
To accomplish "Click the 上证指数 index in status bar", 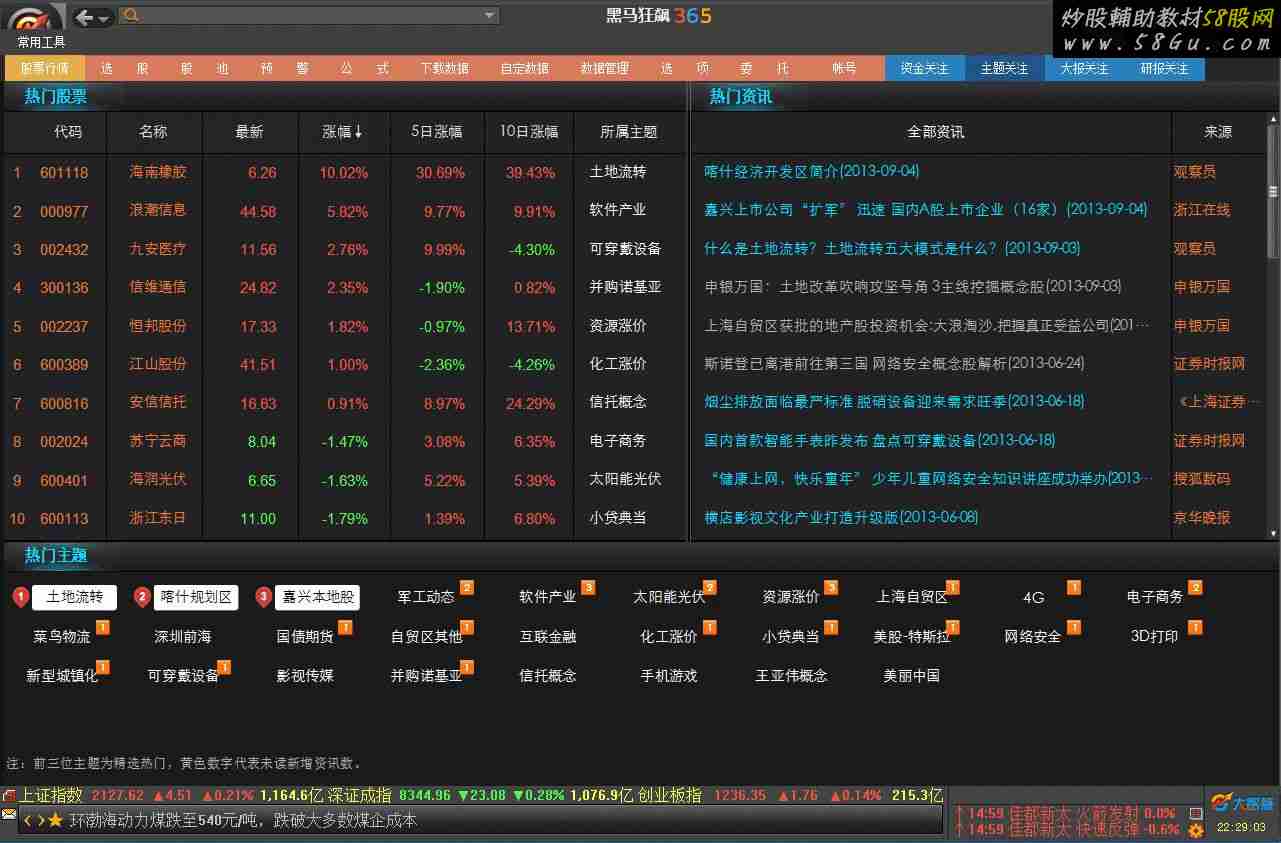I will point(51,796).
